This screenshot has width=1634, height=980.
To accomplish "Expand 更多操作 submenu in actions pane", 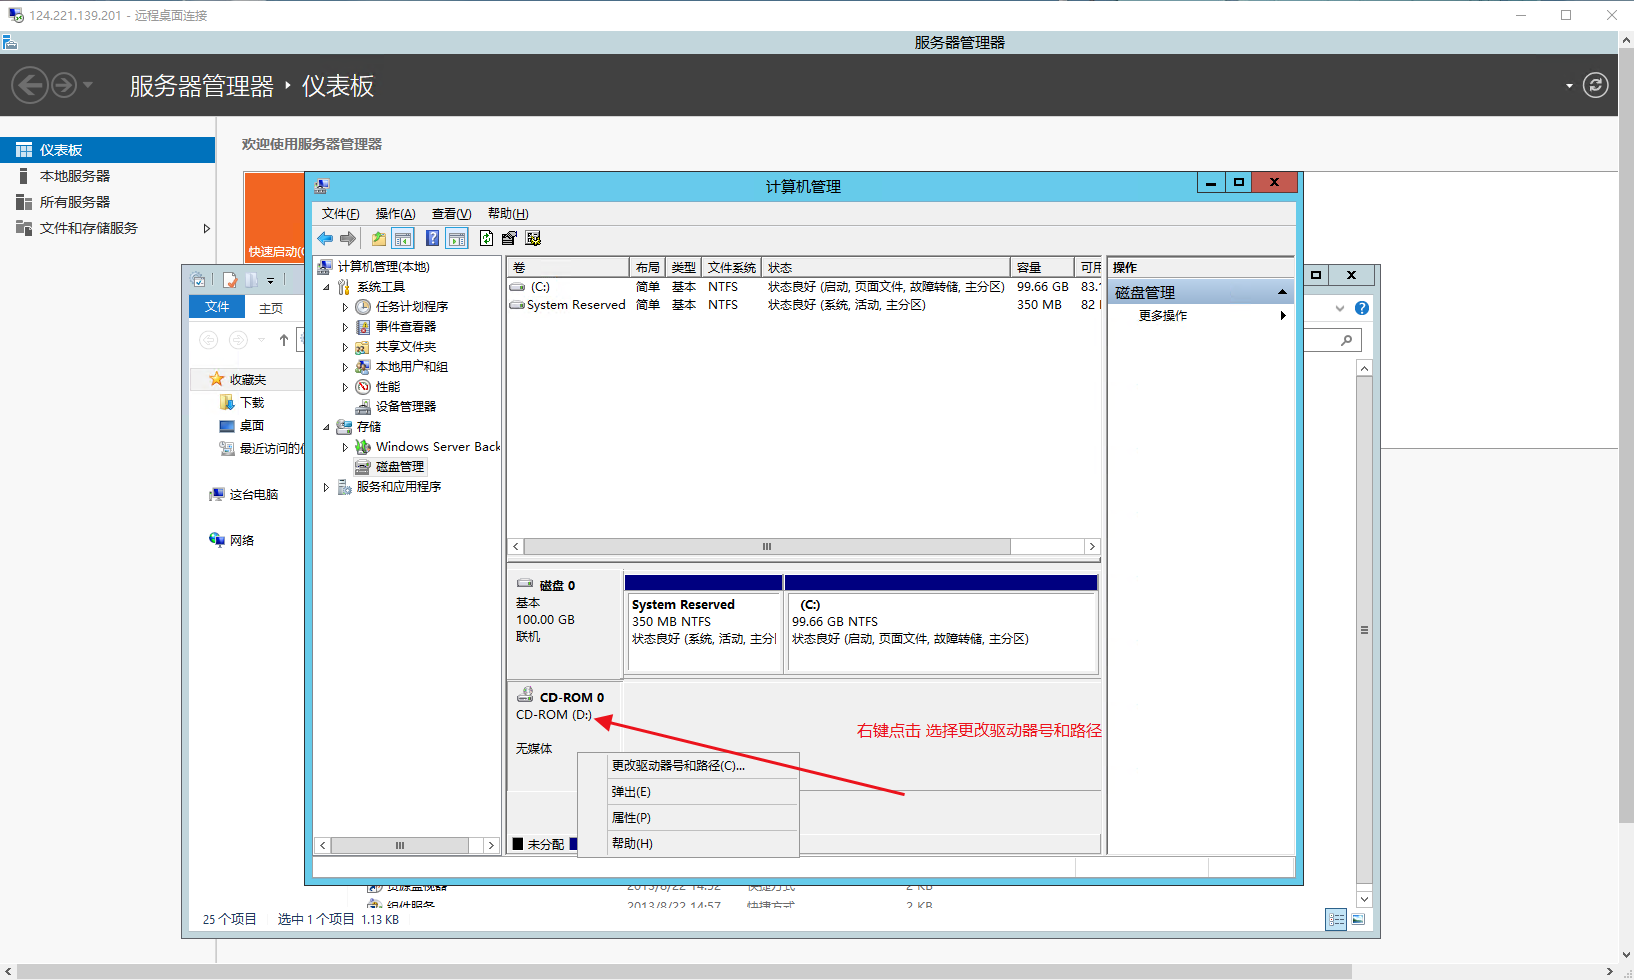I will 1283,316.
